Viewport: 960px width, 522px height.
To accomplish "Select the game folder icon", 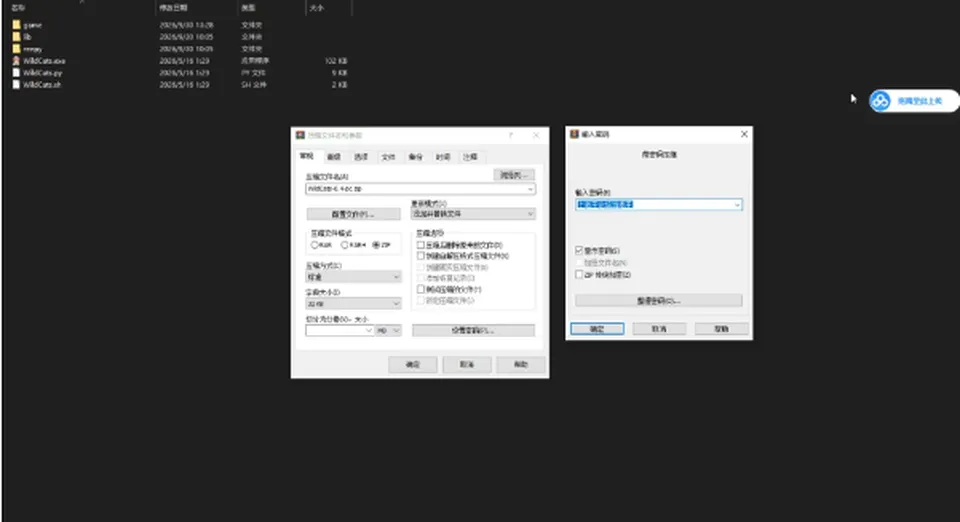I will (x=17, y=25).
